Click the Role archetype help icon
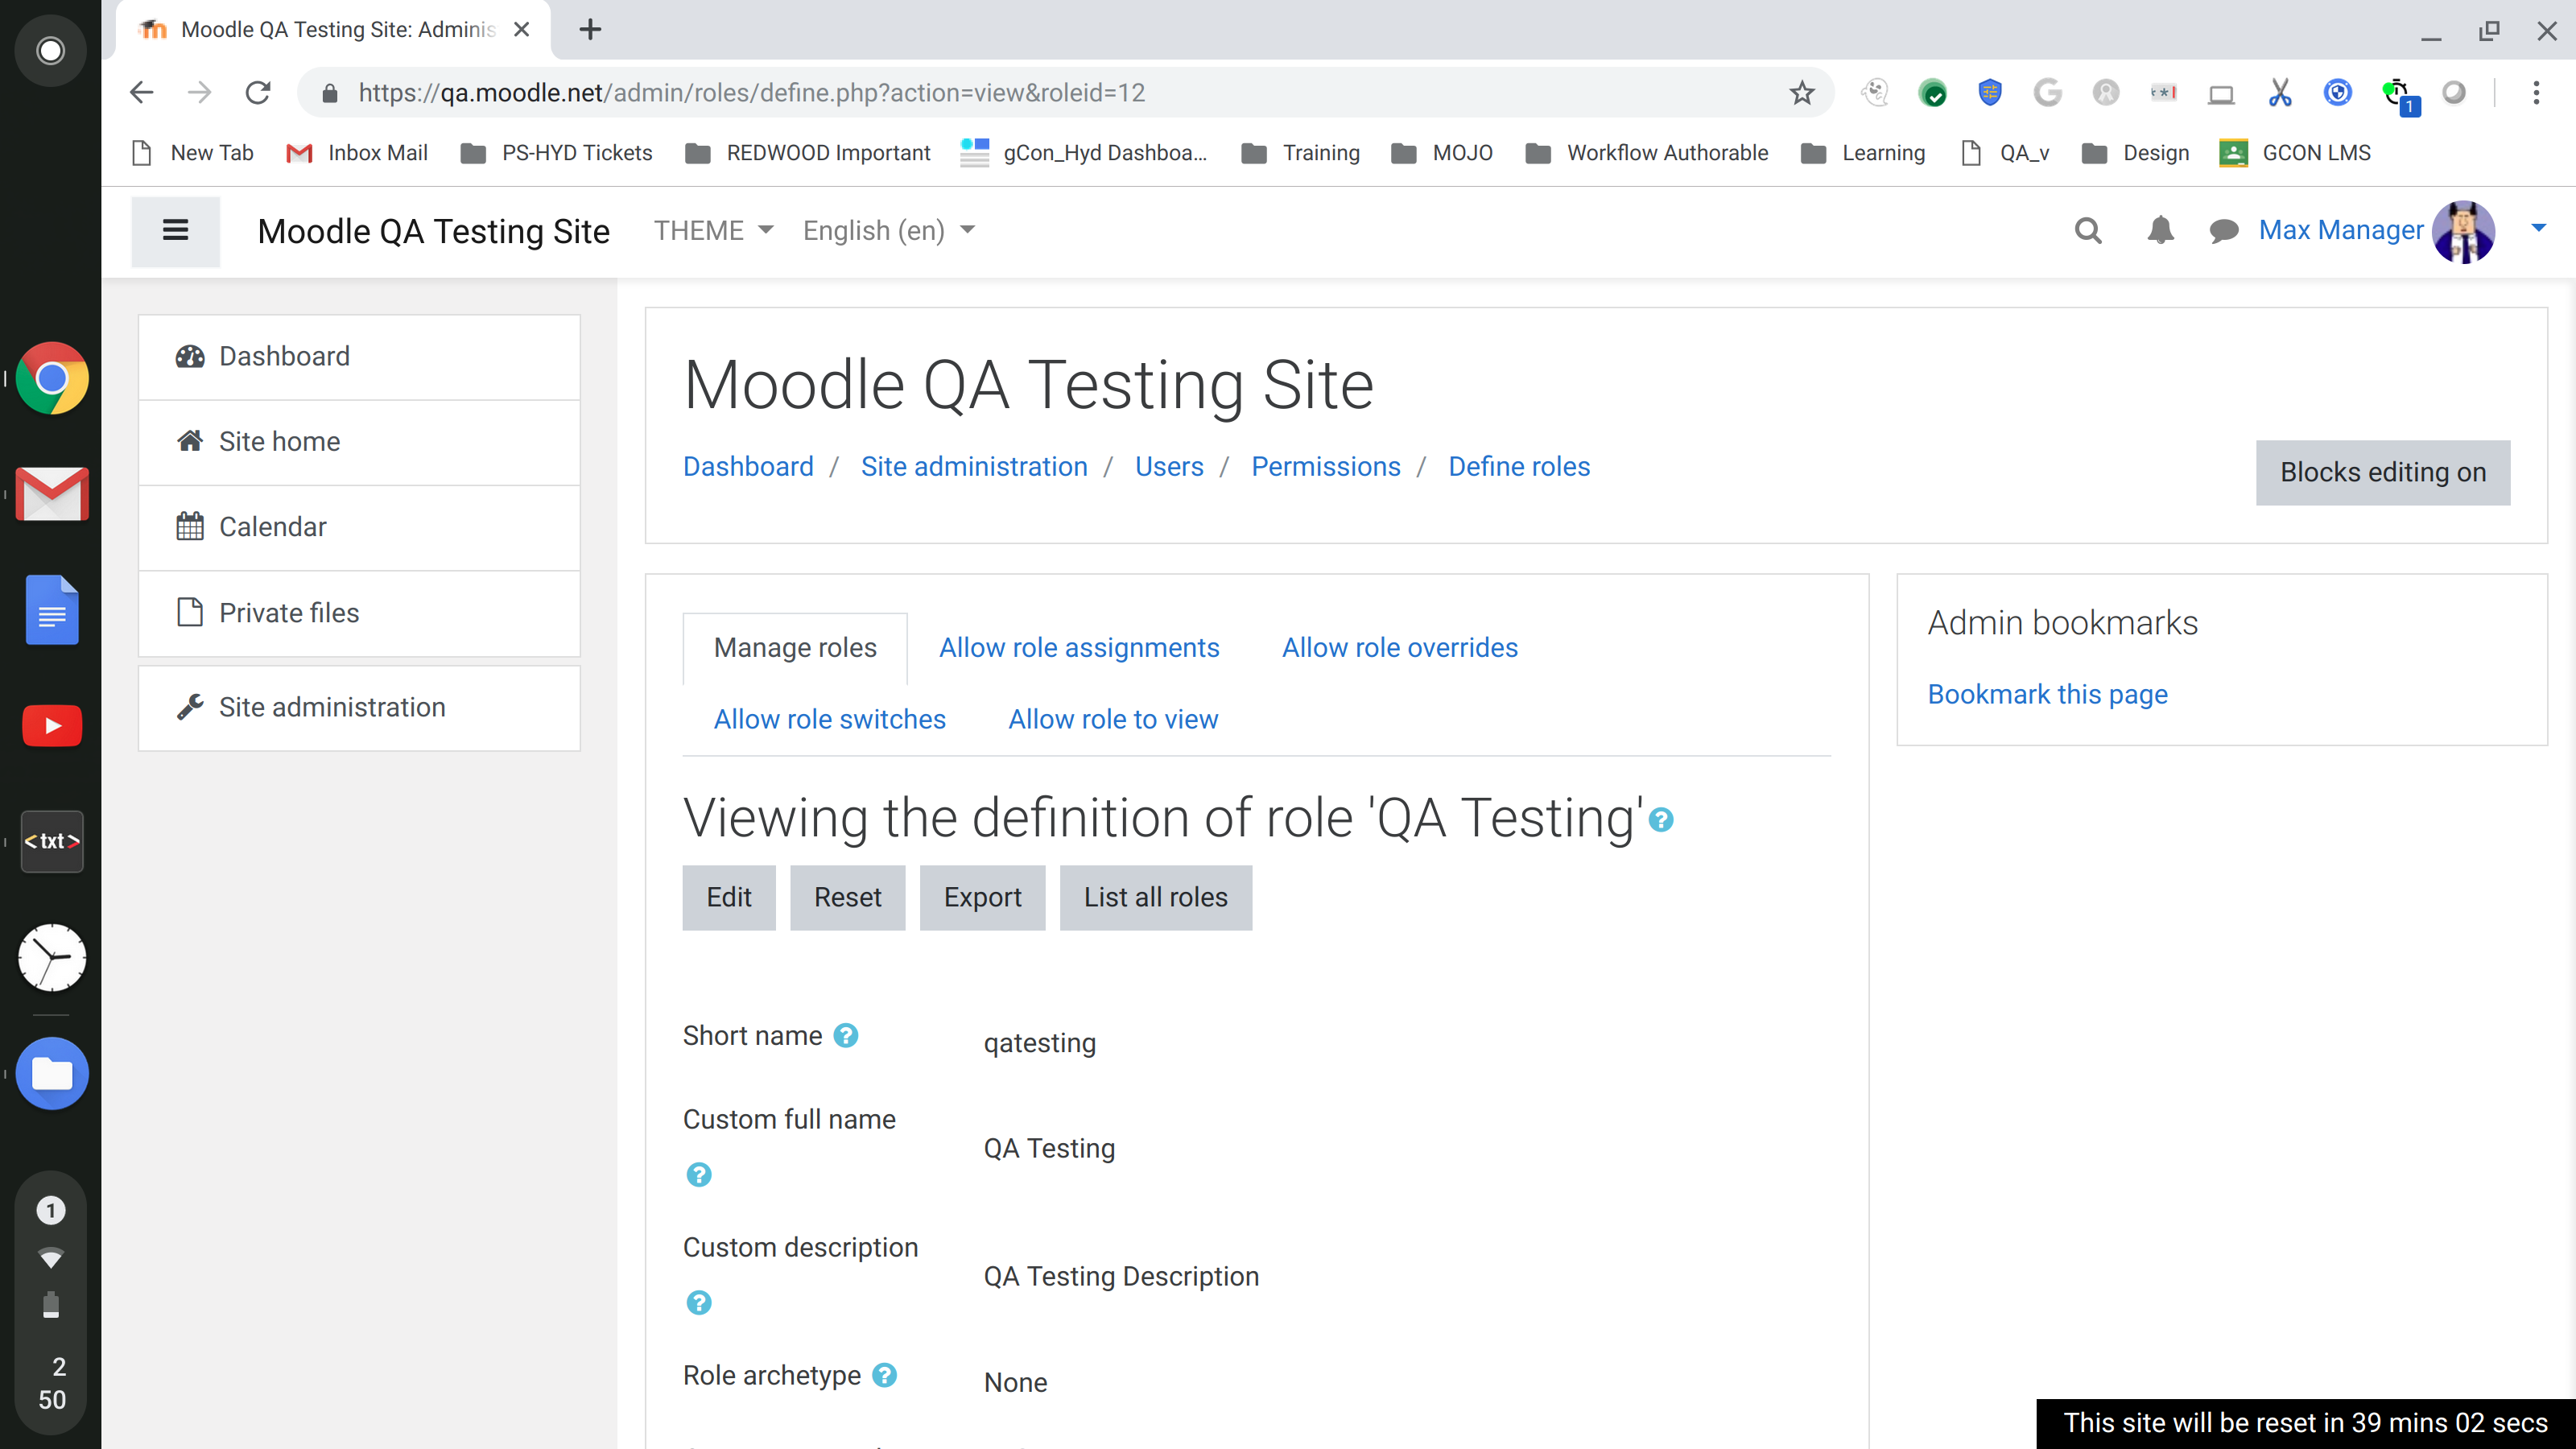 pos(884,1375)
